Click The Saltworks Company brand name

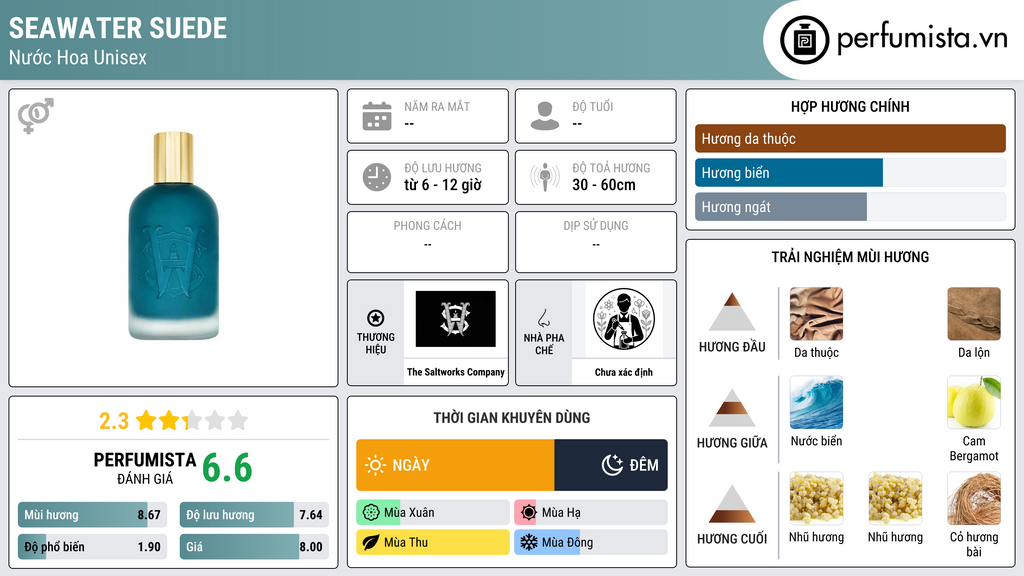456,372
